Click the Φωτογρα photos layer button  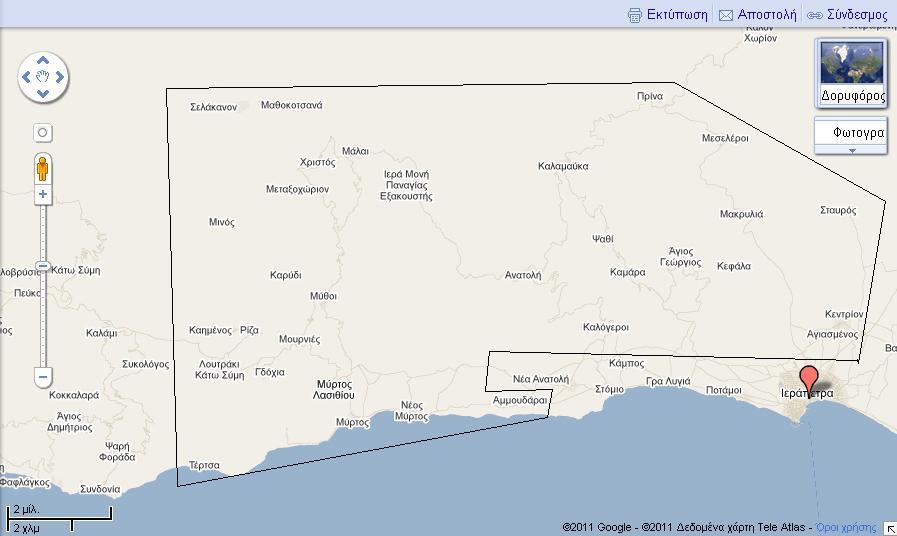tap(851, 133)
